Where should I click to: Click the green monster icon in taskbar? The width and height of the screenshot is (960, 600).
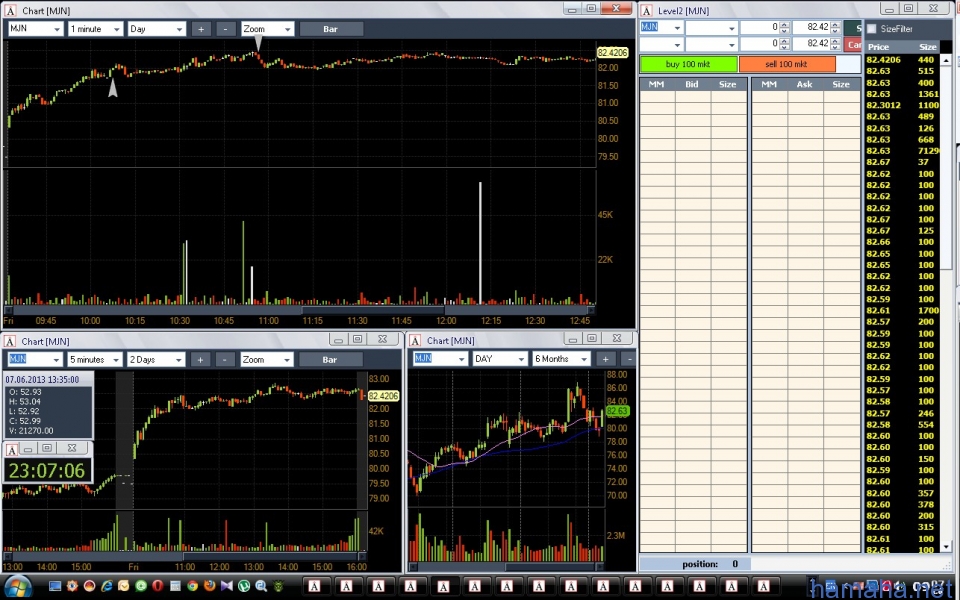[279, 586]
